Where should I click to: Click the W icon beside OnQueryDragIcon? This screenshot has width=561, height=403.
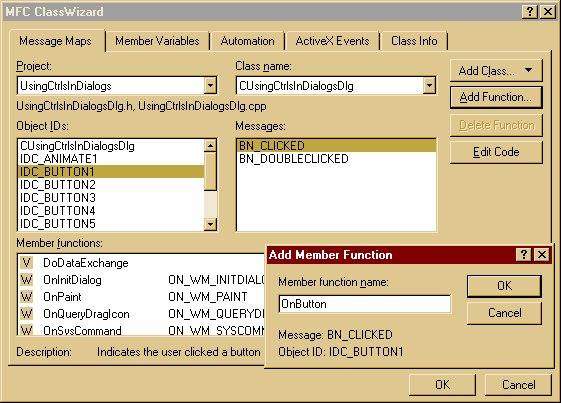26,314
